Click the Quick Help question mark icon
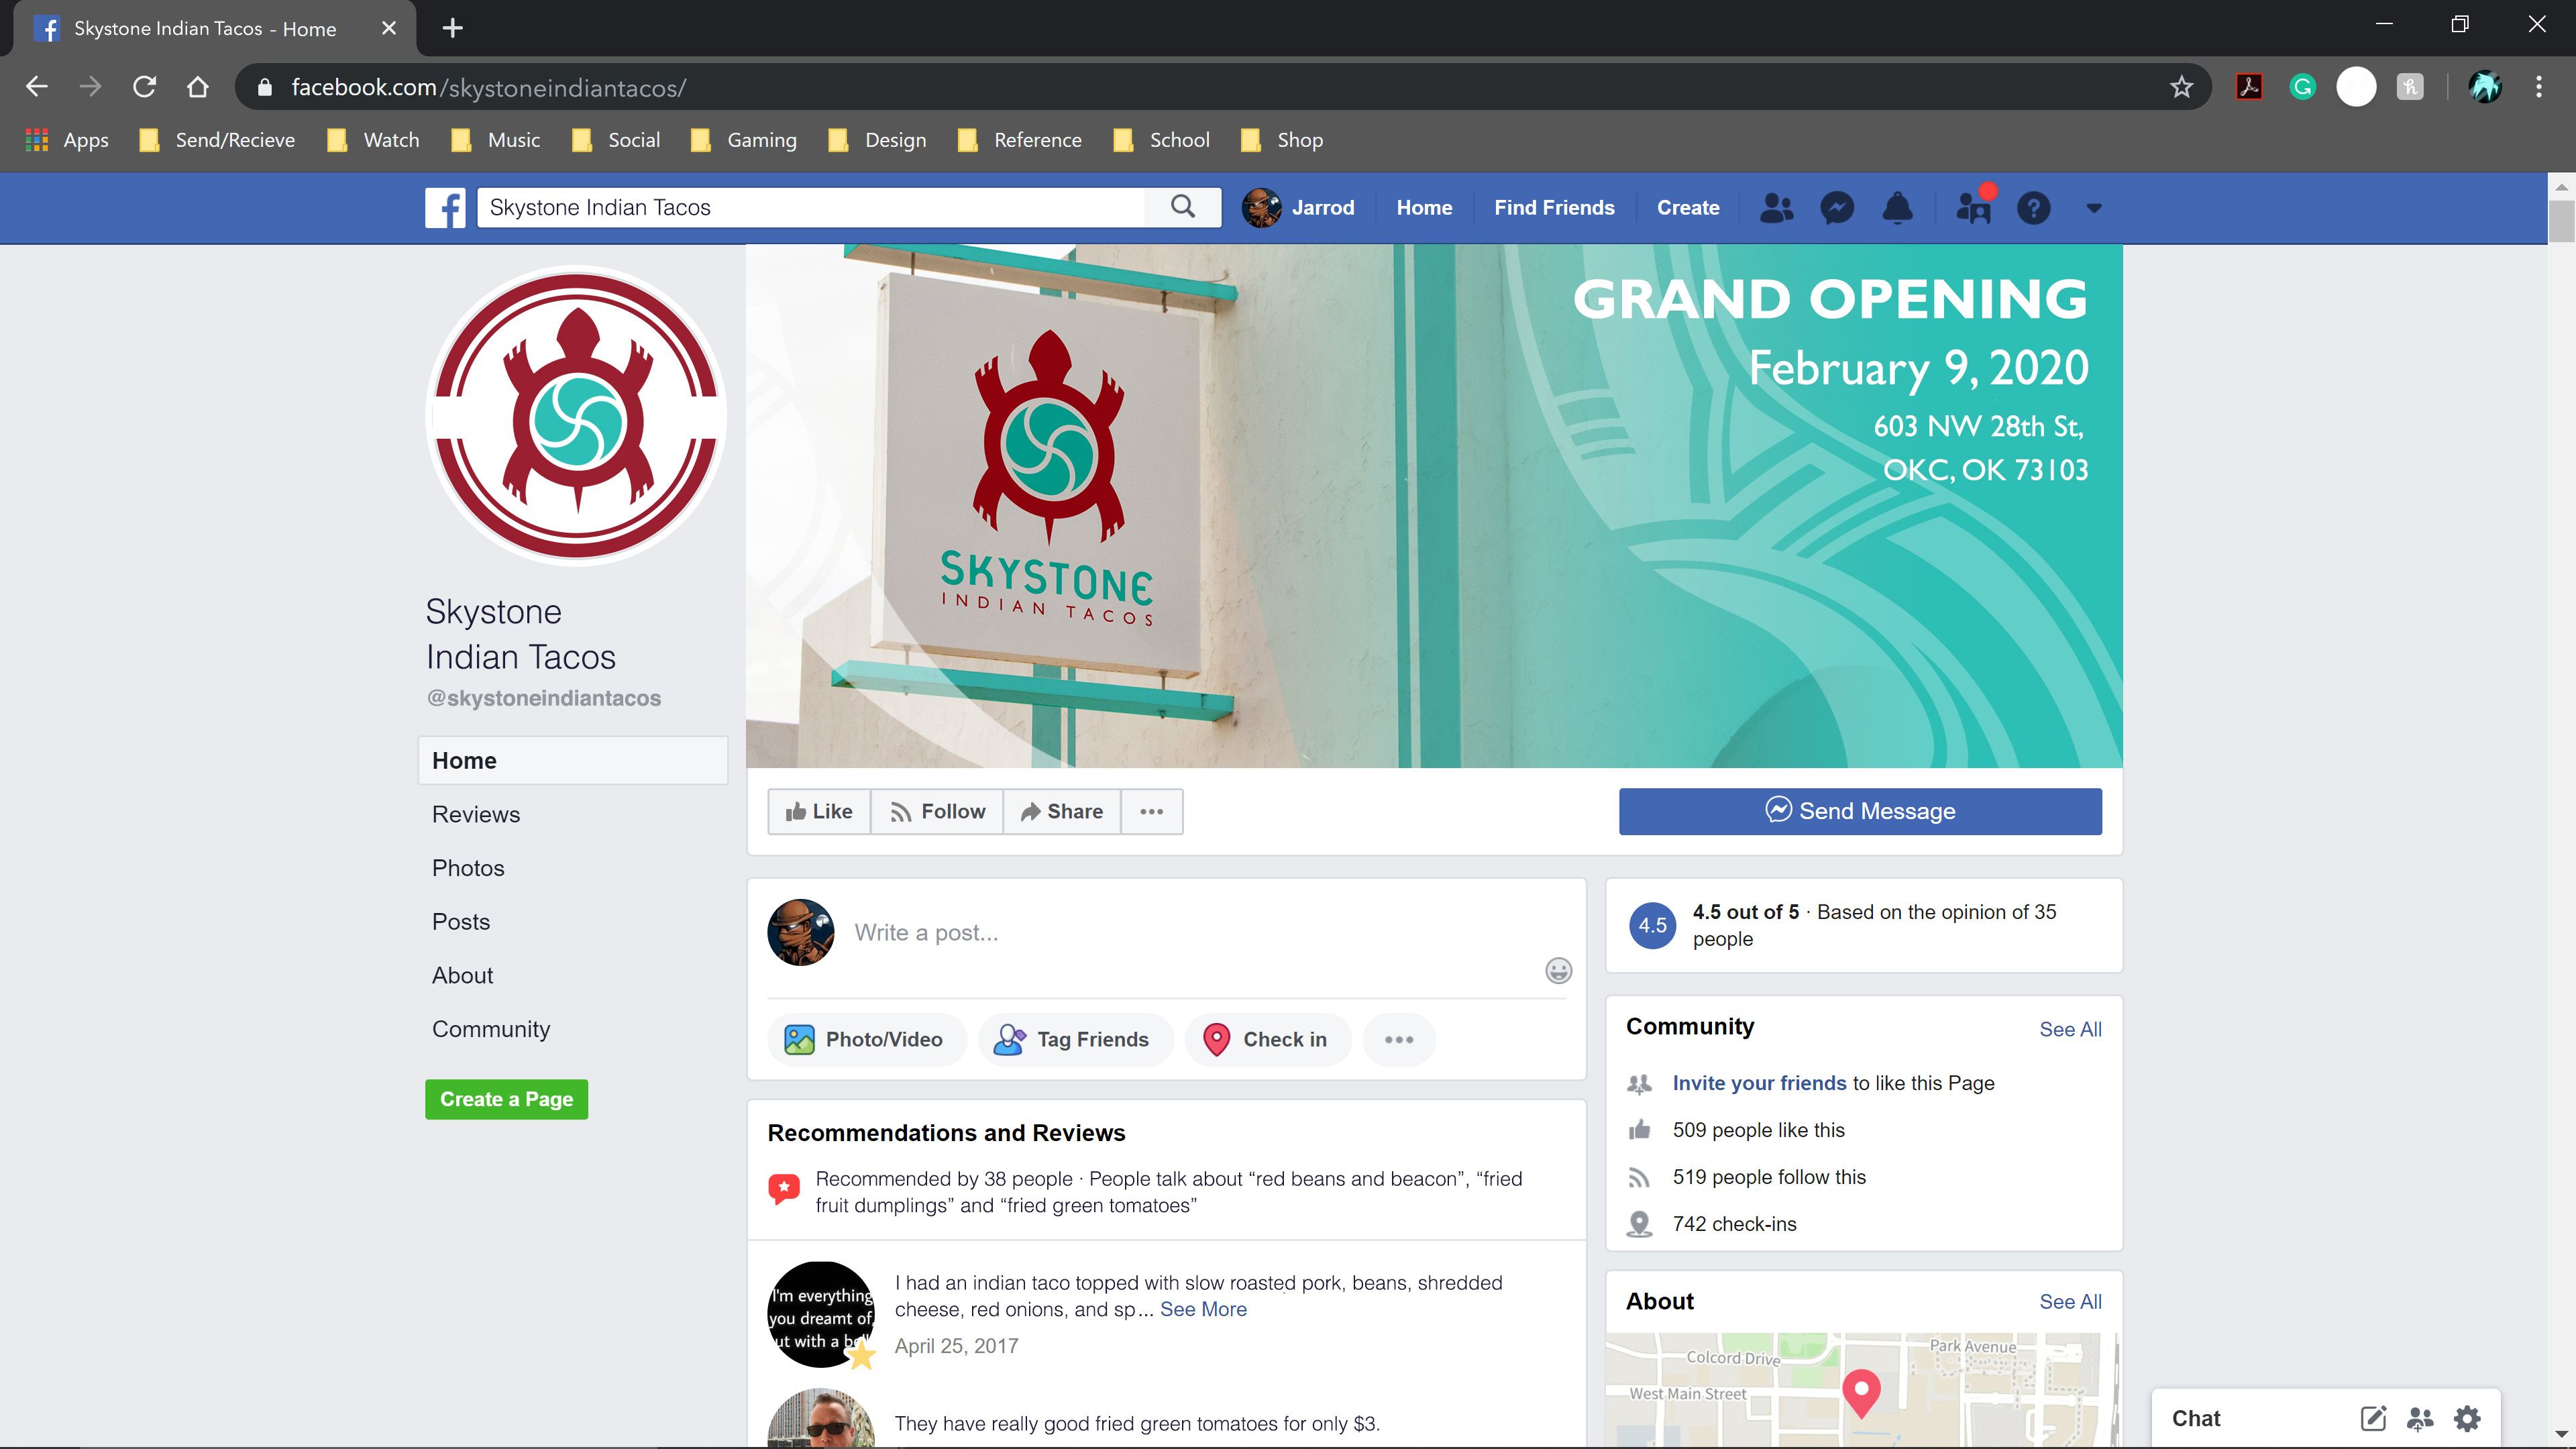 point(2033,208)
